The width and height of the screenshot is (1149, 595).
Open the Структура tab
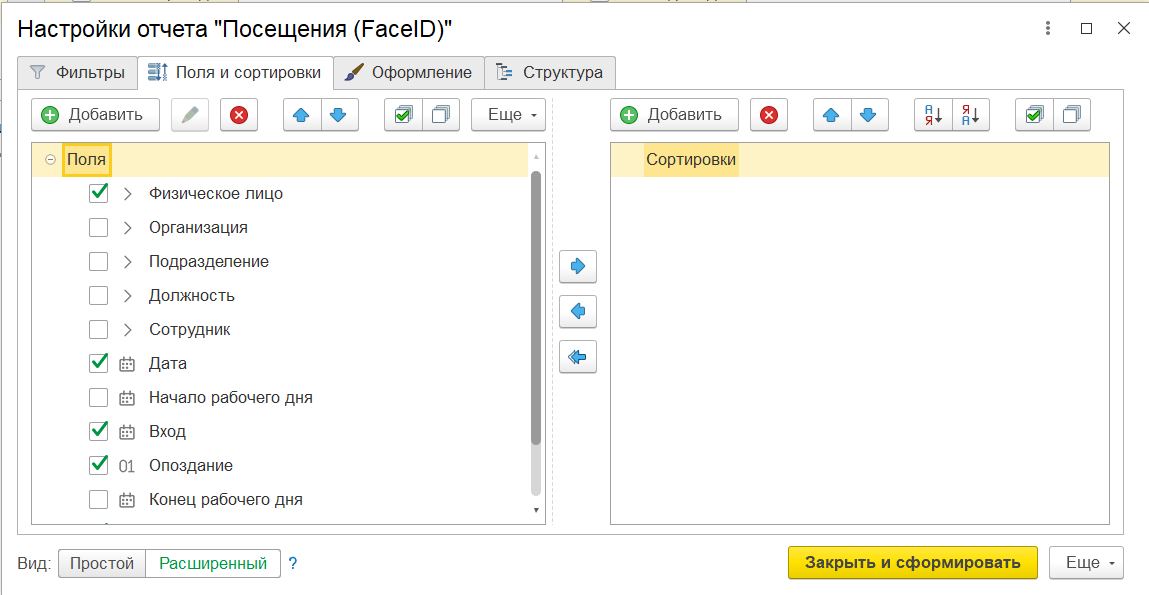550,72
